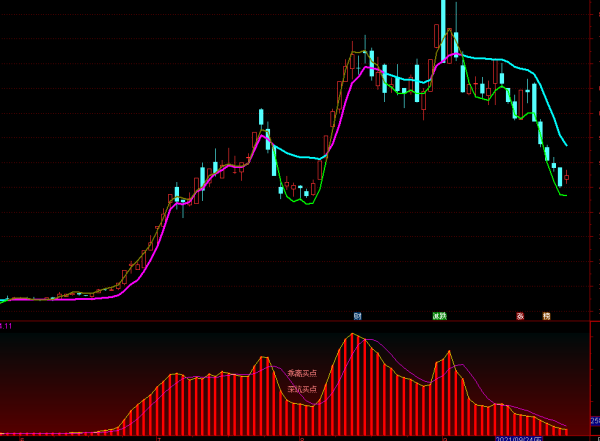
Task: Click the highest peak of the red histogram
Action: pos(354,336)
